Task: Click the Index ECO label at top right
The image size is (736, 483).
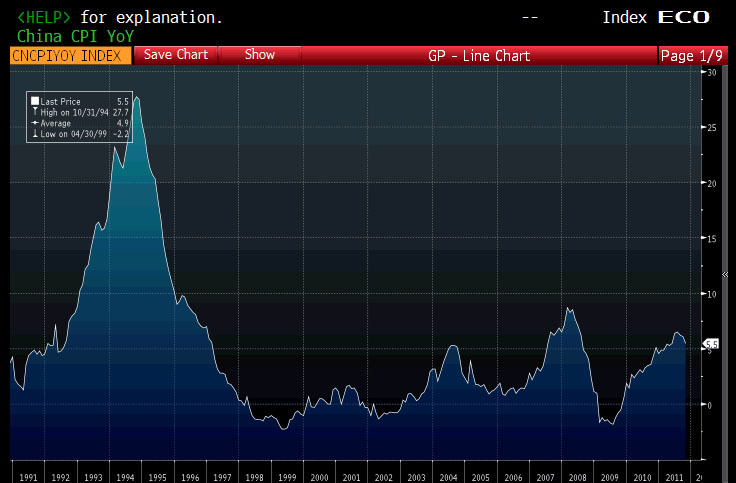Action: [x=655, y=17]
